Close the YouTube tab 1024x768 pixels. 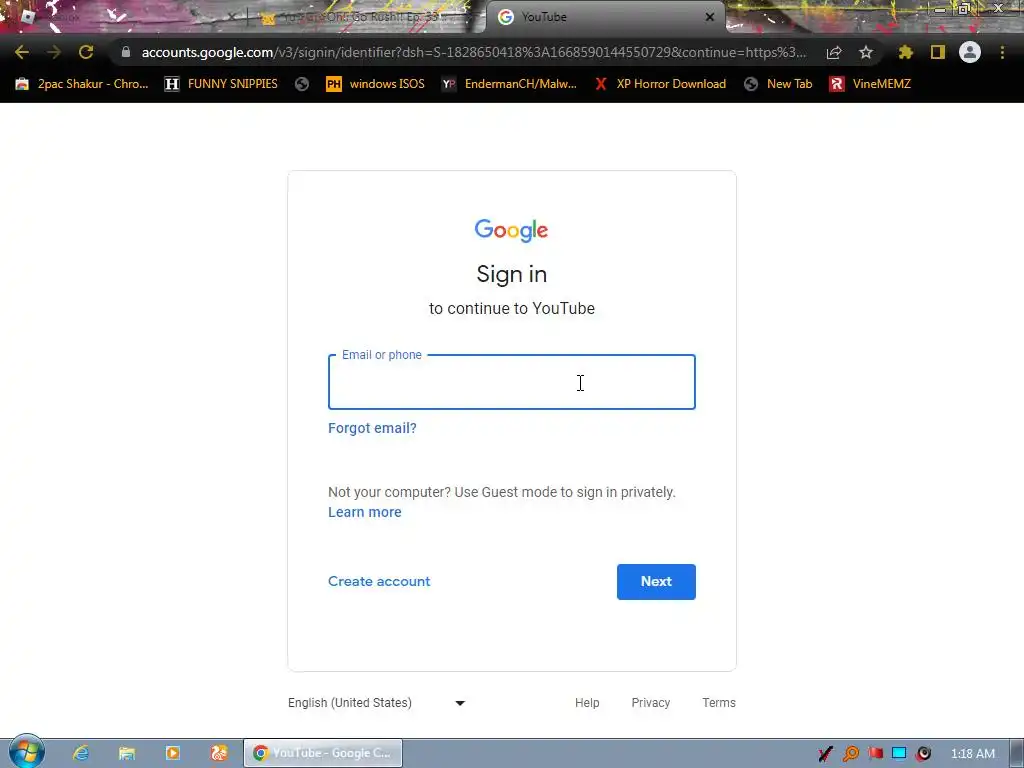coord(710,17)
